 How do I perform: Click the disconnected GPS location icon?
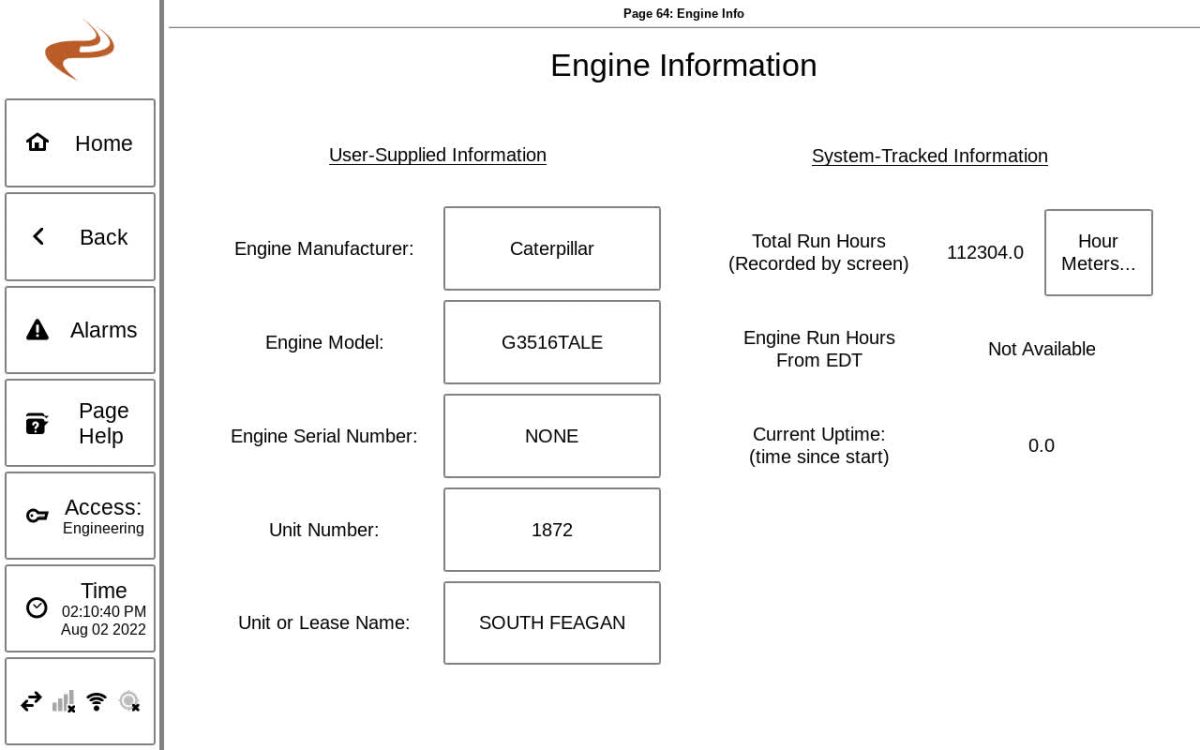click(129, 701)
